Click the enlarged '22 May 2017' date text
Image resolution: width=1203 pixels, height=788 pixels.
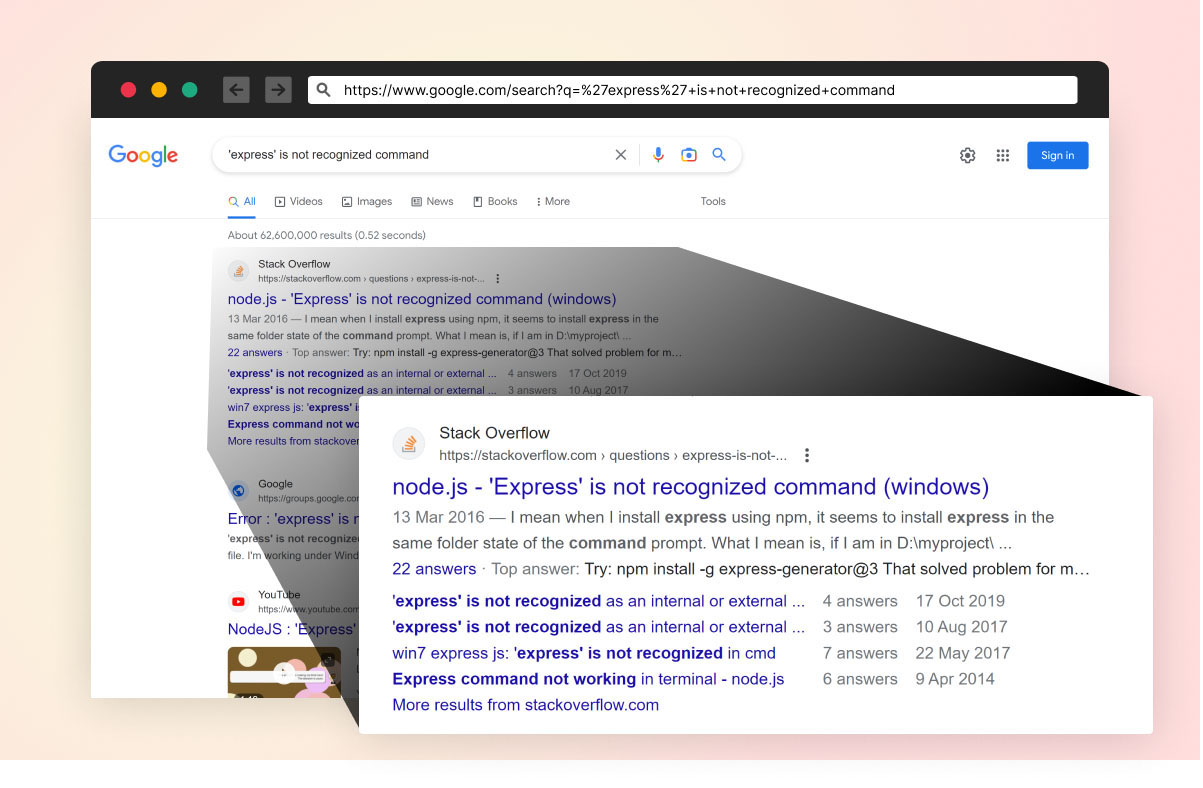[963, 653]
